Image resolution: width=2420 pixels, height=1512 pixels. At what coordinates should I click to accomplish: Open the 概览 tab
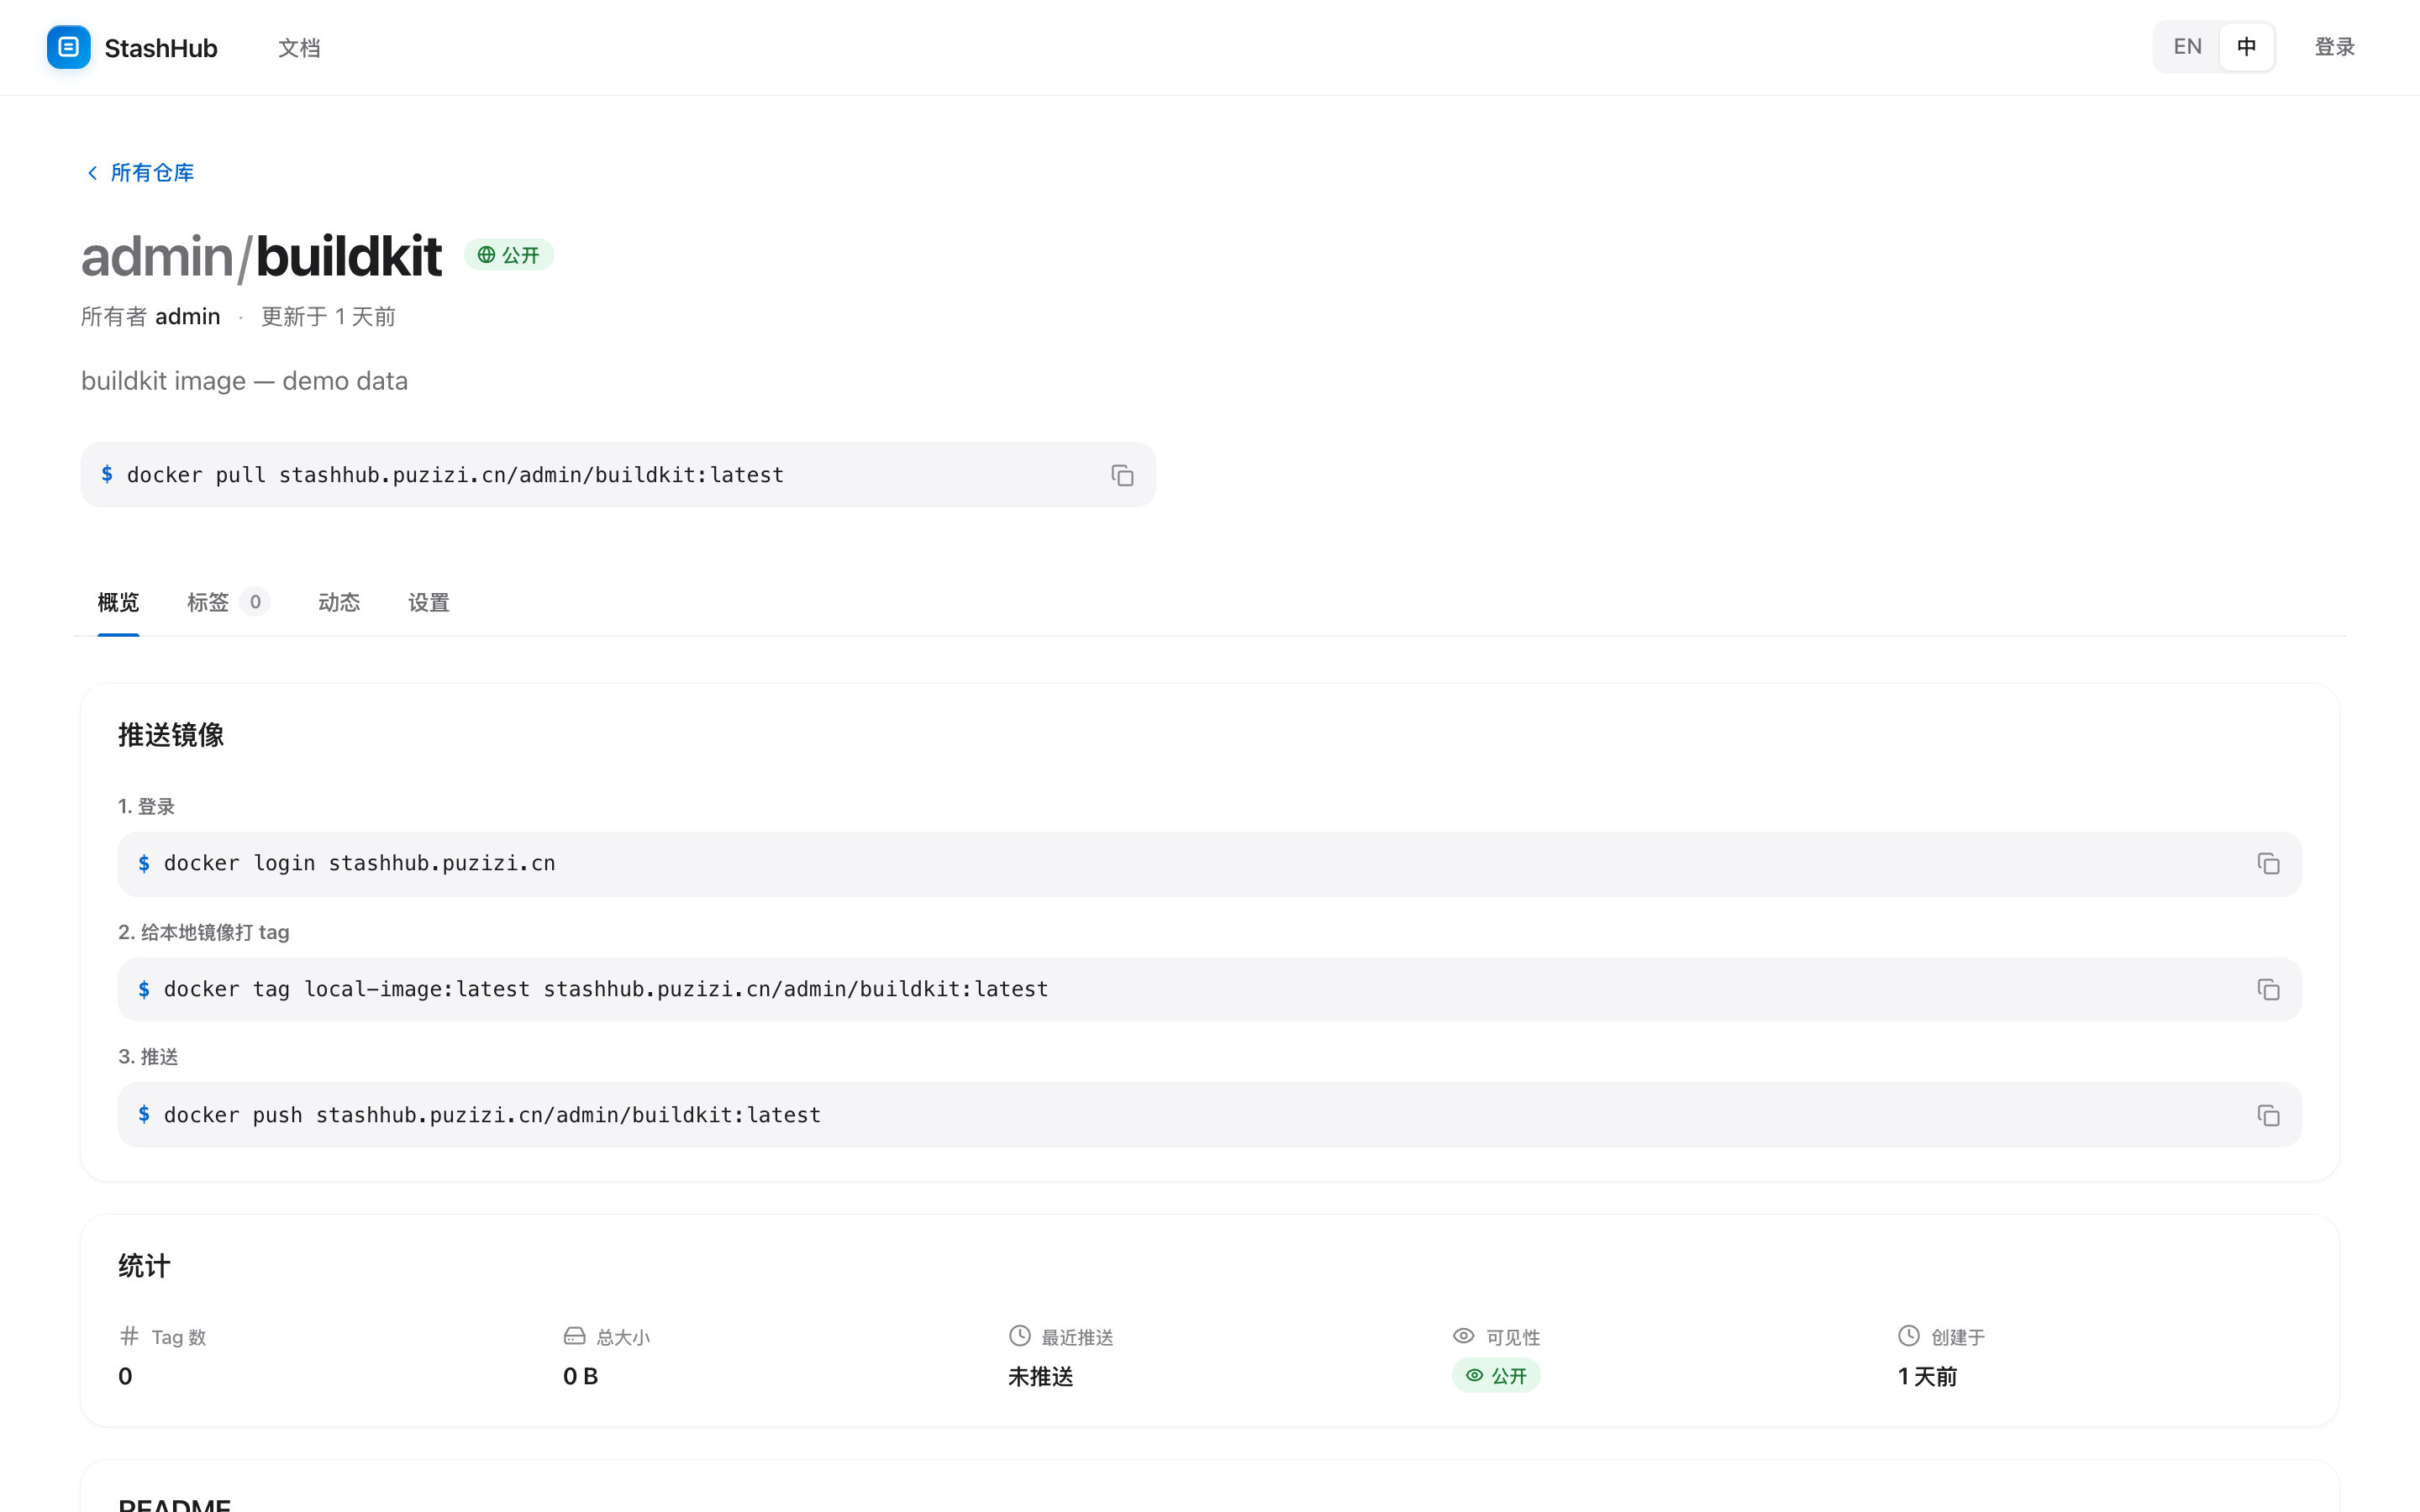pos(118,602)
